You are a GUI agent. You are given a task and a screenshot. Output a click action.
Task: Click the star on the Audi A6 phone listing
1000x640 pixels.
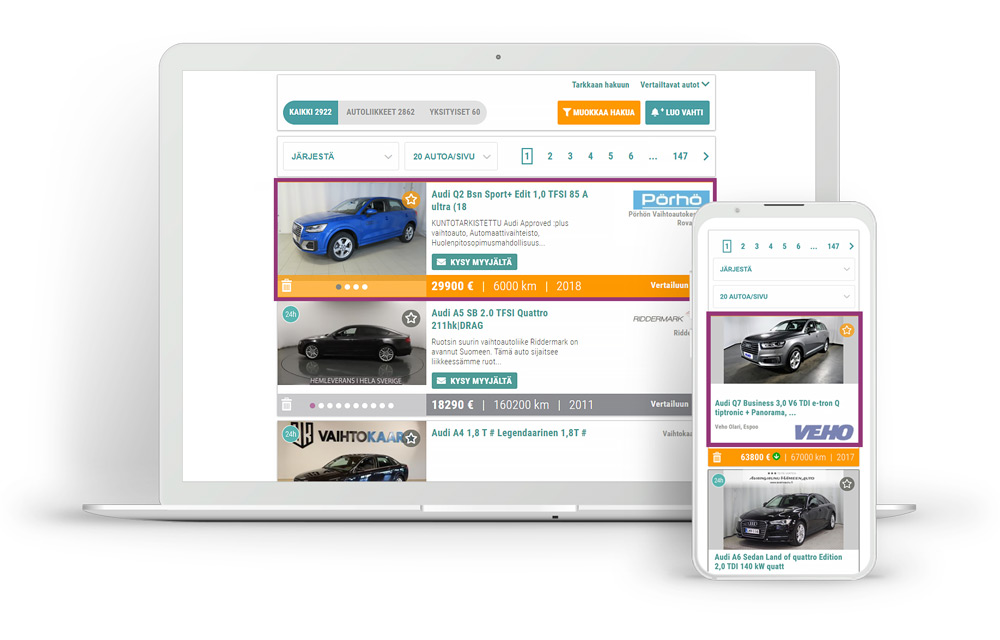[x=846, y=484]
